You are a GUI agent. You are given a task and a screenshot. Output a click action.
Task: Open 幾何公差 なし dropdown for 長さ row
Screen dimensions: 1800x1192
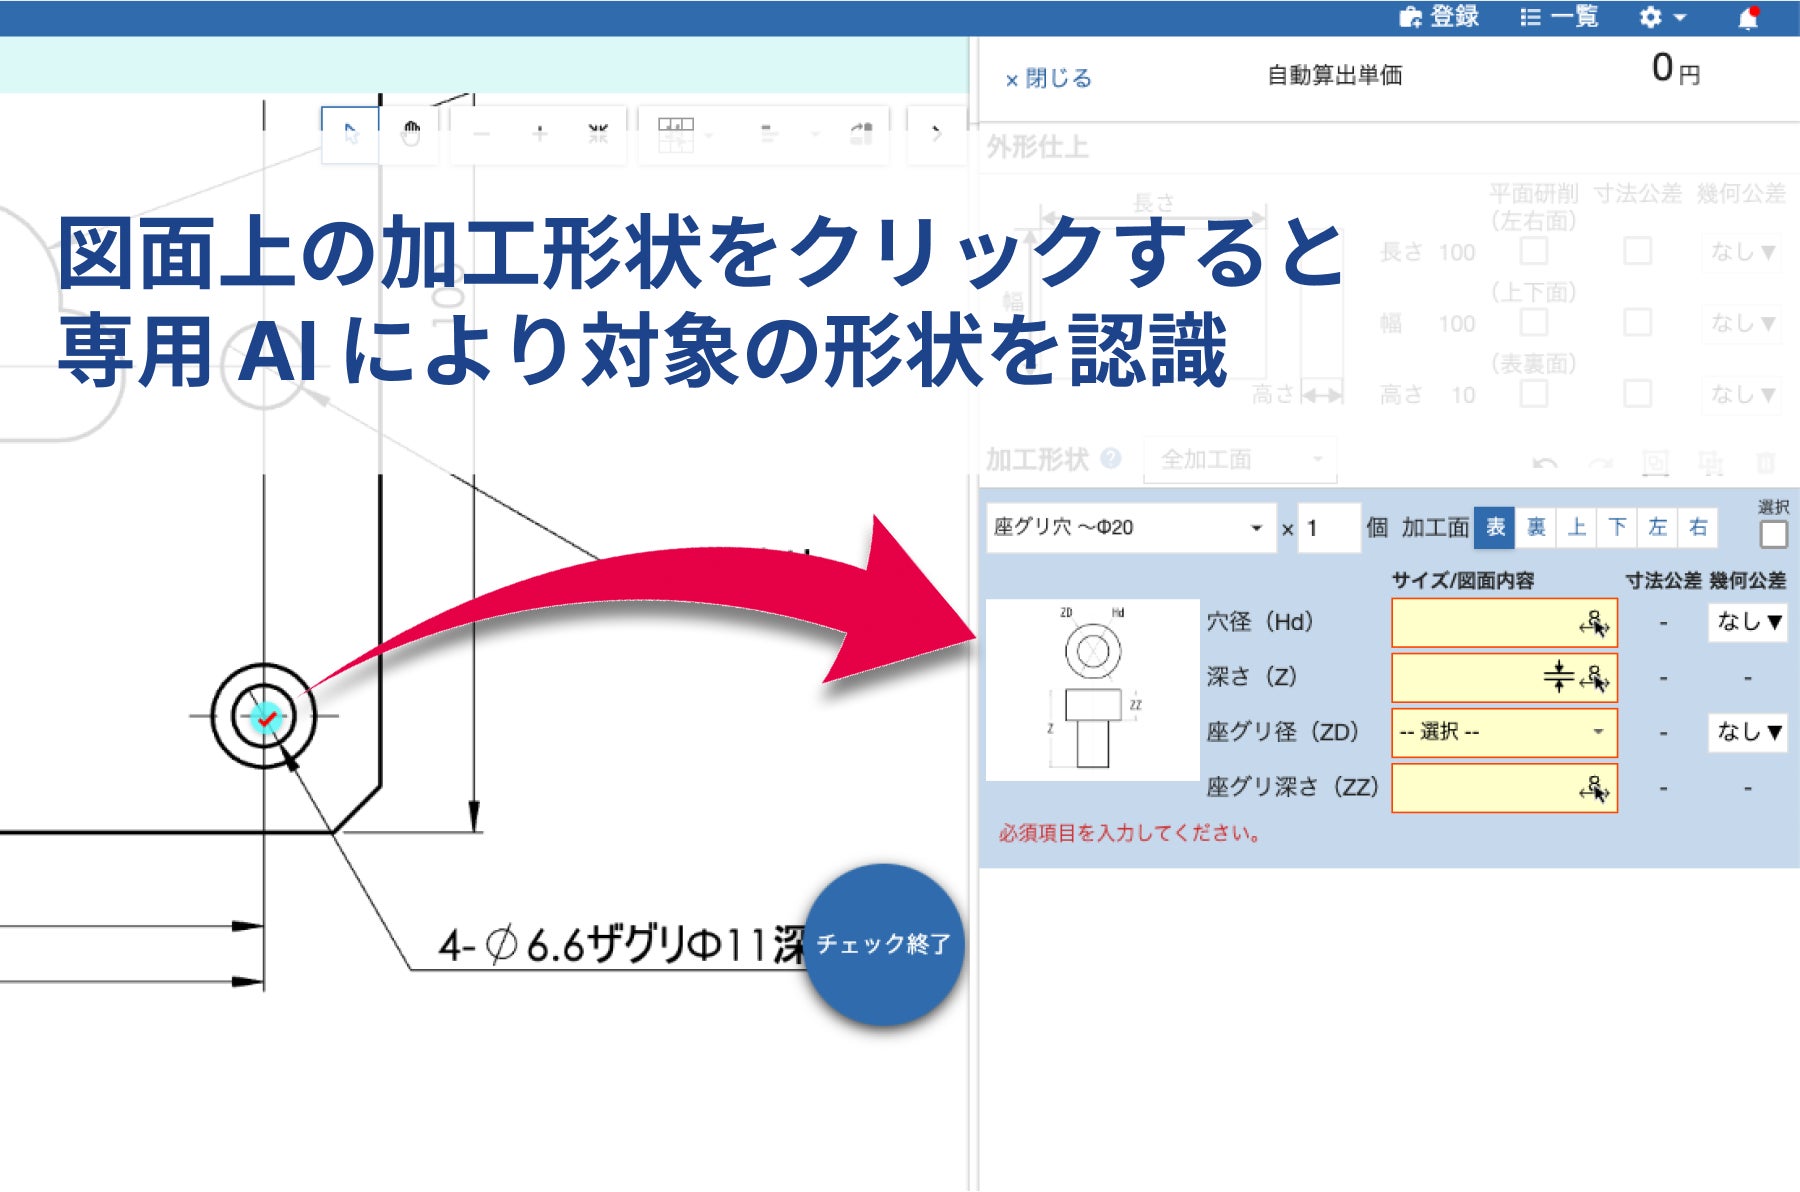1742,252
